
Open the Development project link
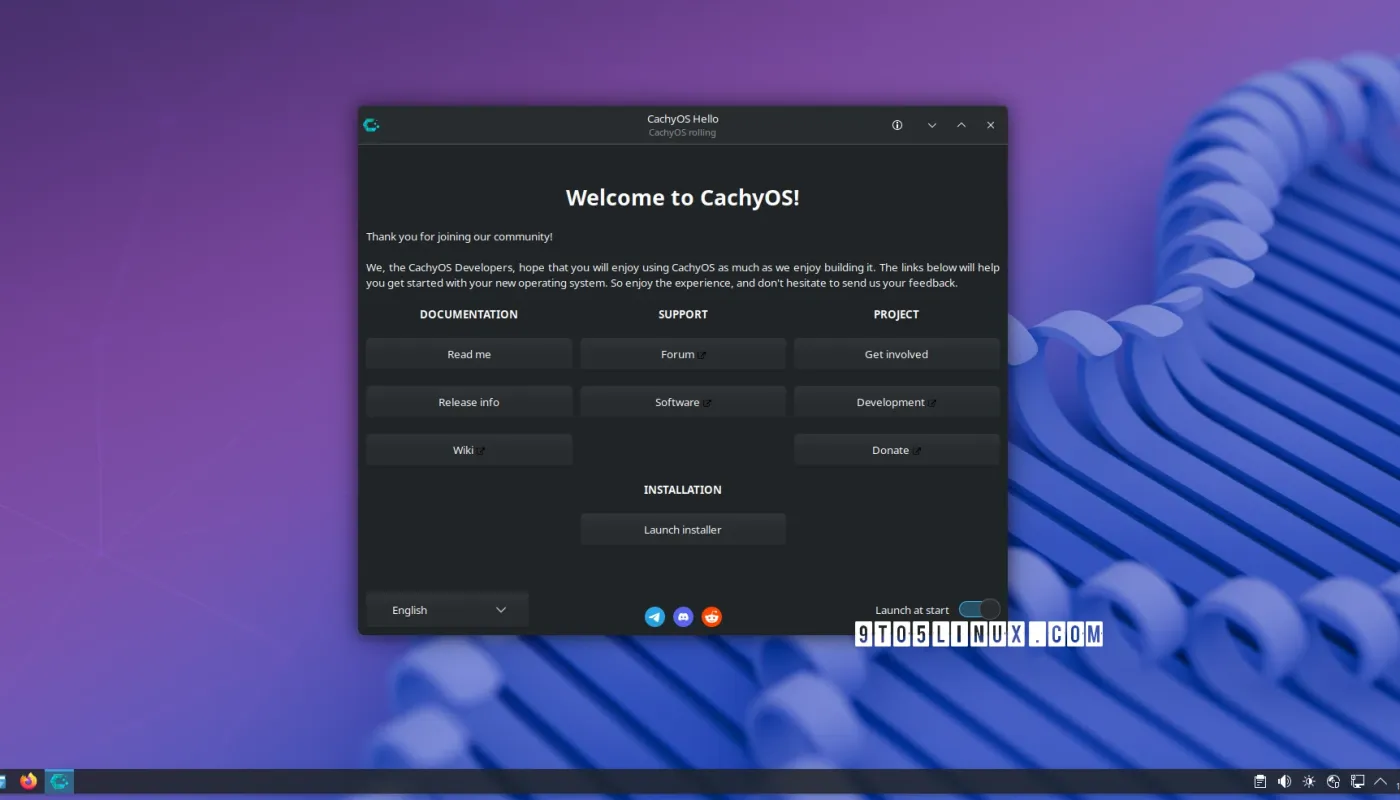tap(897, 402)
